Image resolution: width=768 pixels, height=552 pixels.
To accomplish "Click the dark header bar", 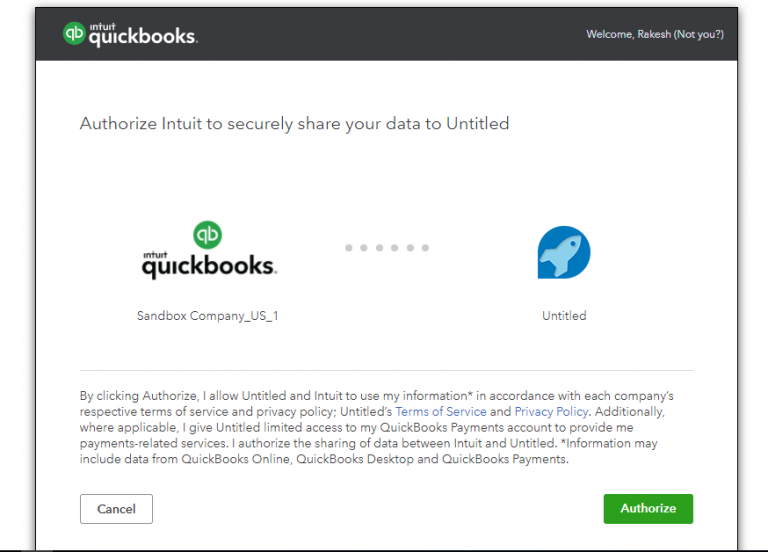I will 386,34.
